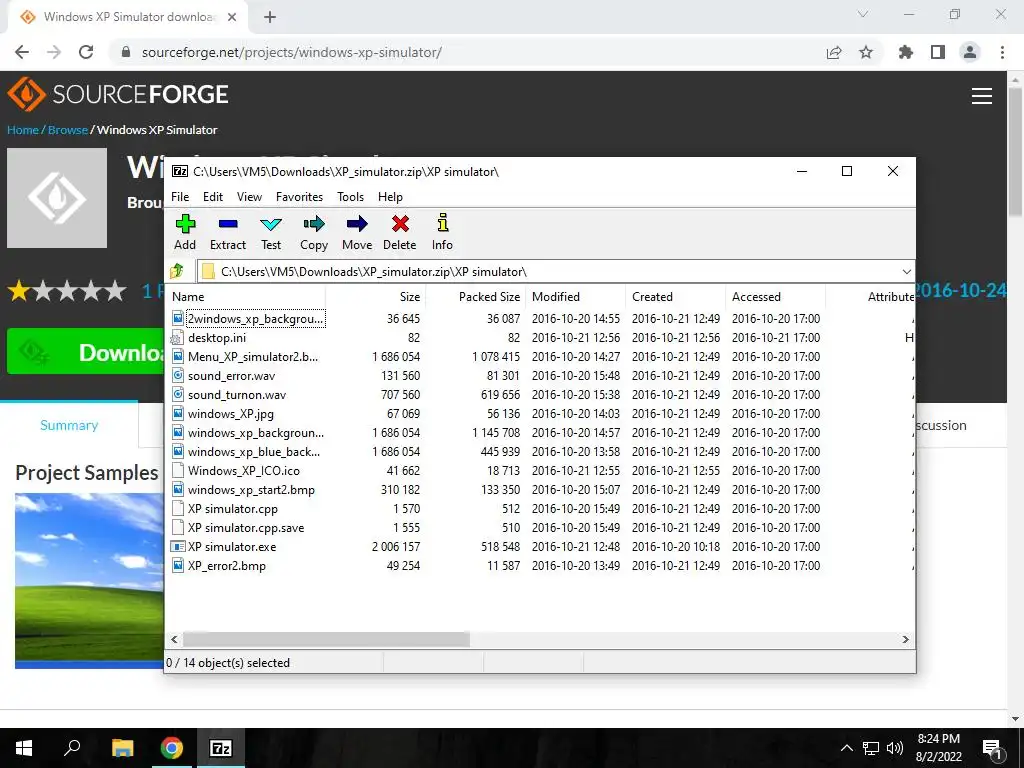Viewport: 1024px width, 768px height.
Task: Click the Browse breadcrumb link
Action: coord(68,129)
